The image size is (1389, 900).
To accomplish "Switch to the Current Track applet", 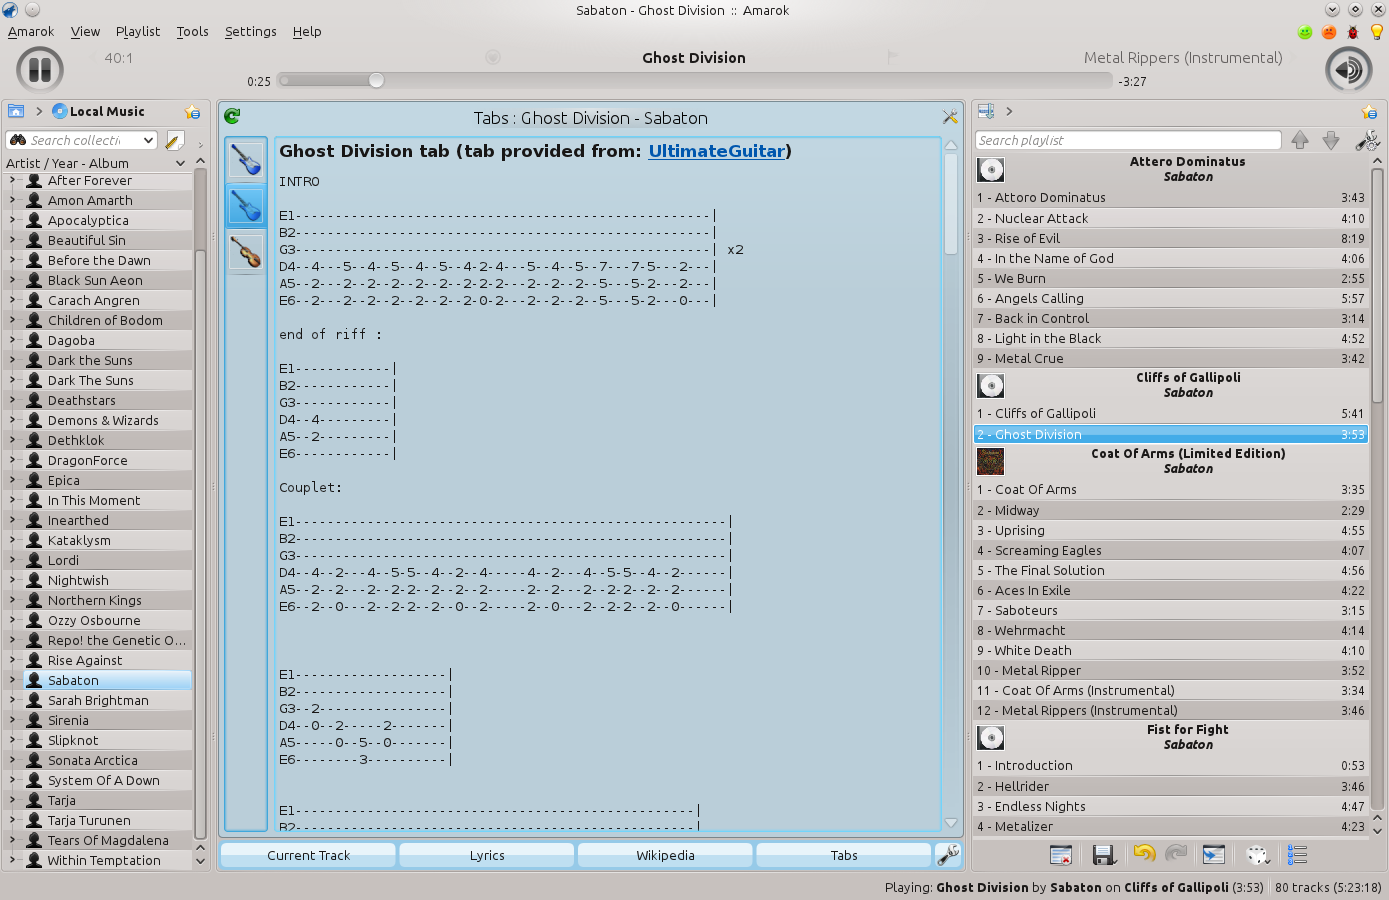I will 308,855.
